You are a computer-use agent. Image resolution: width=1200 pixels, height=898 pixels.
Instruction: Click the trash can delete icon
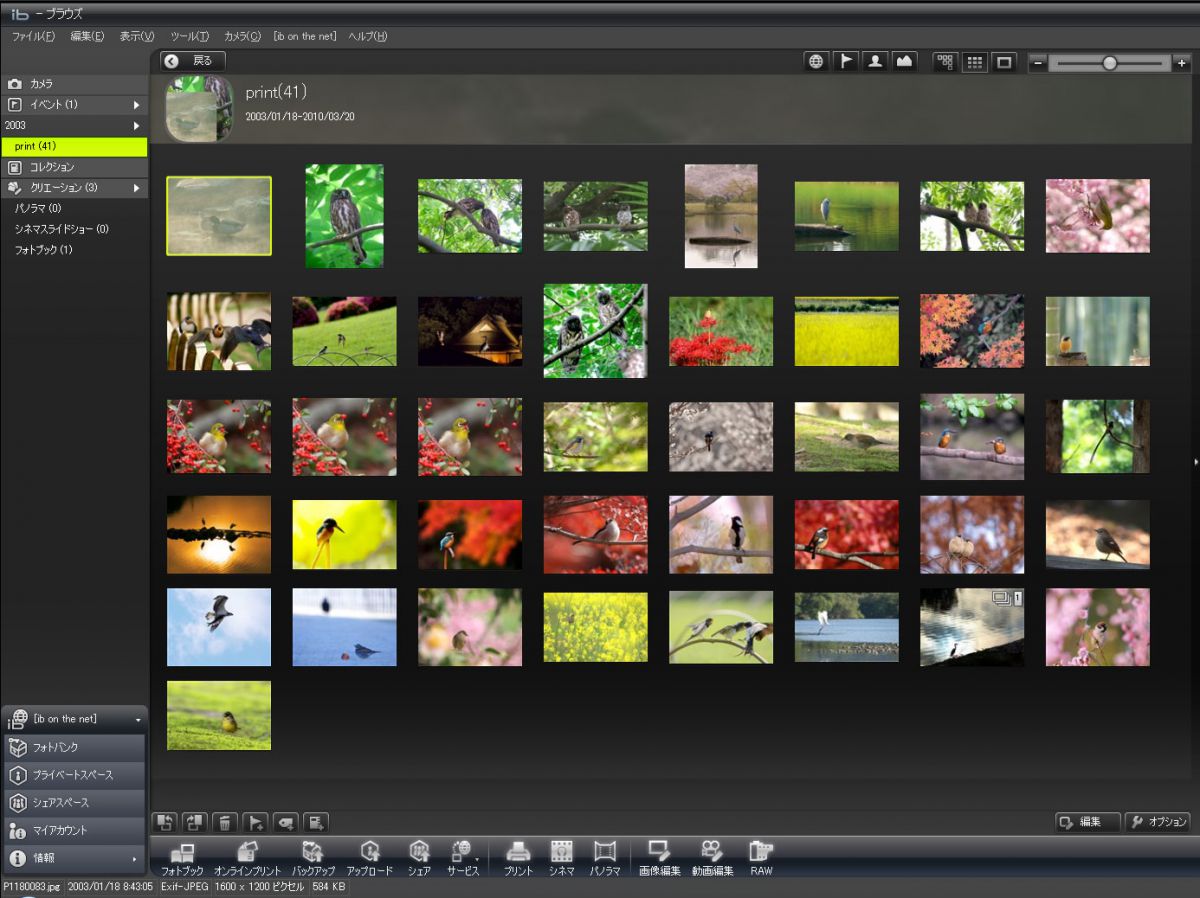226,822
